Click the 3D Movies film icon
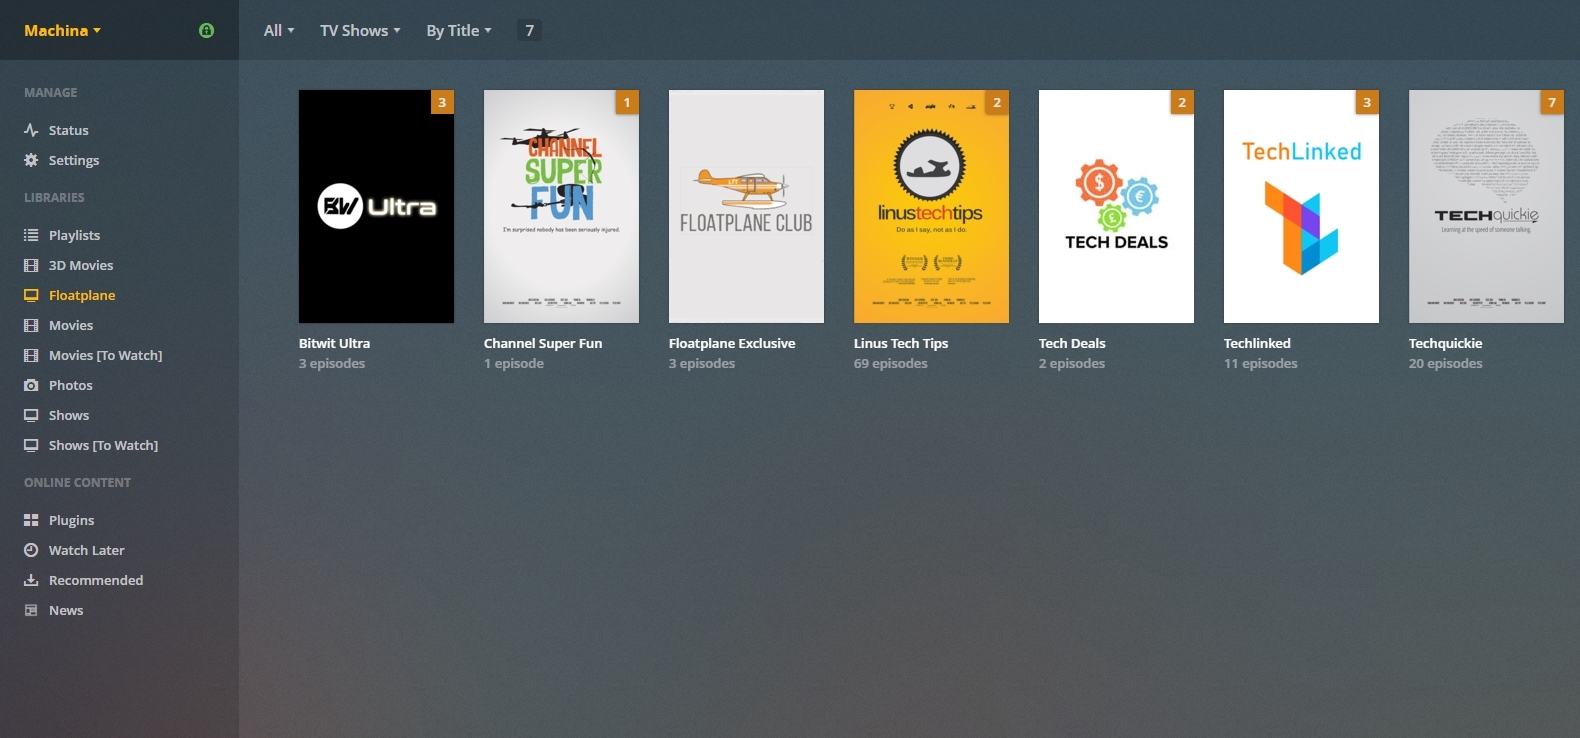The height and width of the screenshot is (738, 1580). pos(31,265)
